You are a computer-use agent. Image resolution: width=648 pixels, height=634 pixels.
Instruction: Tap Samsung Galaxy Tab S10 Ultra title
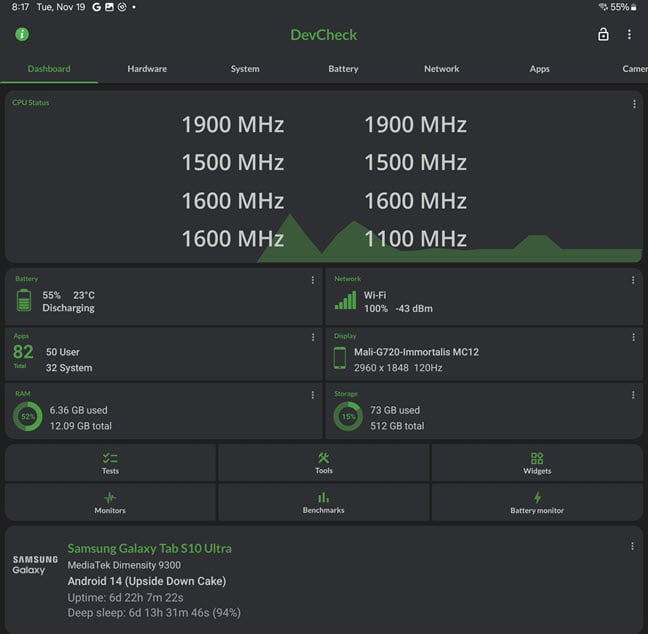[150, 548]
